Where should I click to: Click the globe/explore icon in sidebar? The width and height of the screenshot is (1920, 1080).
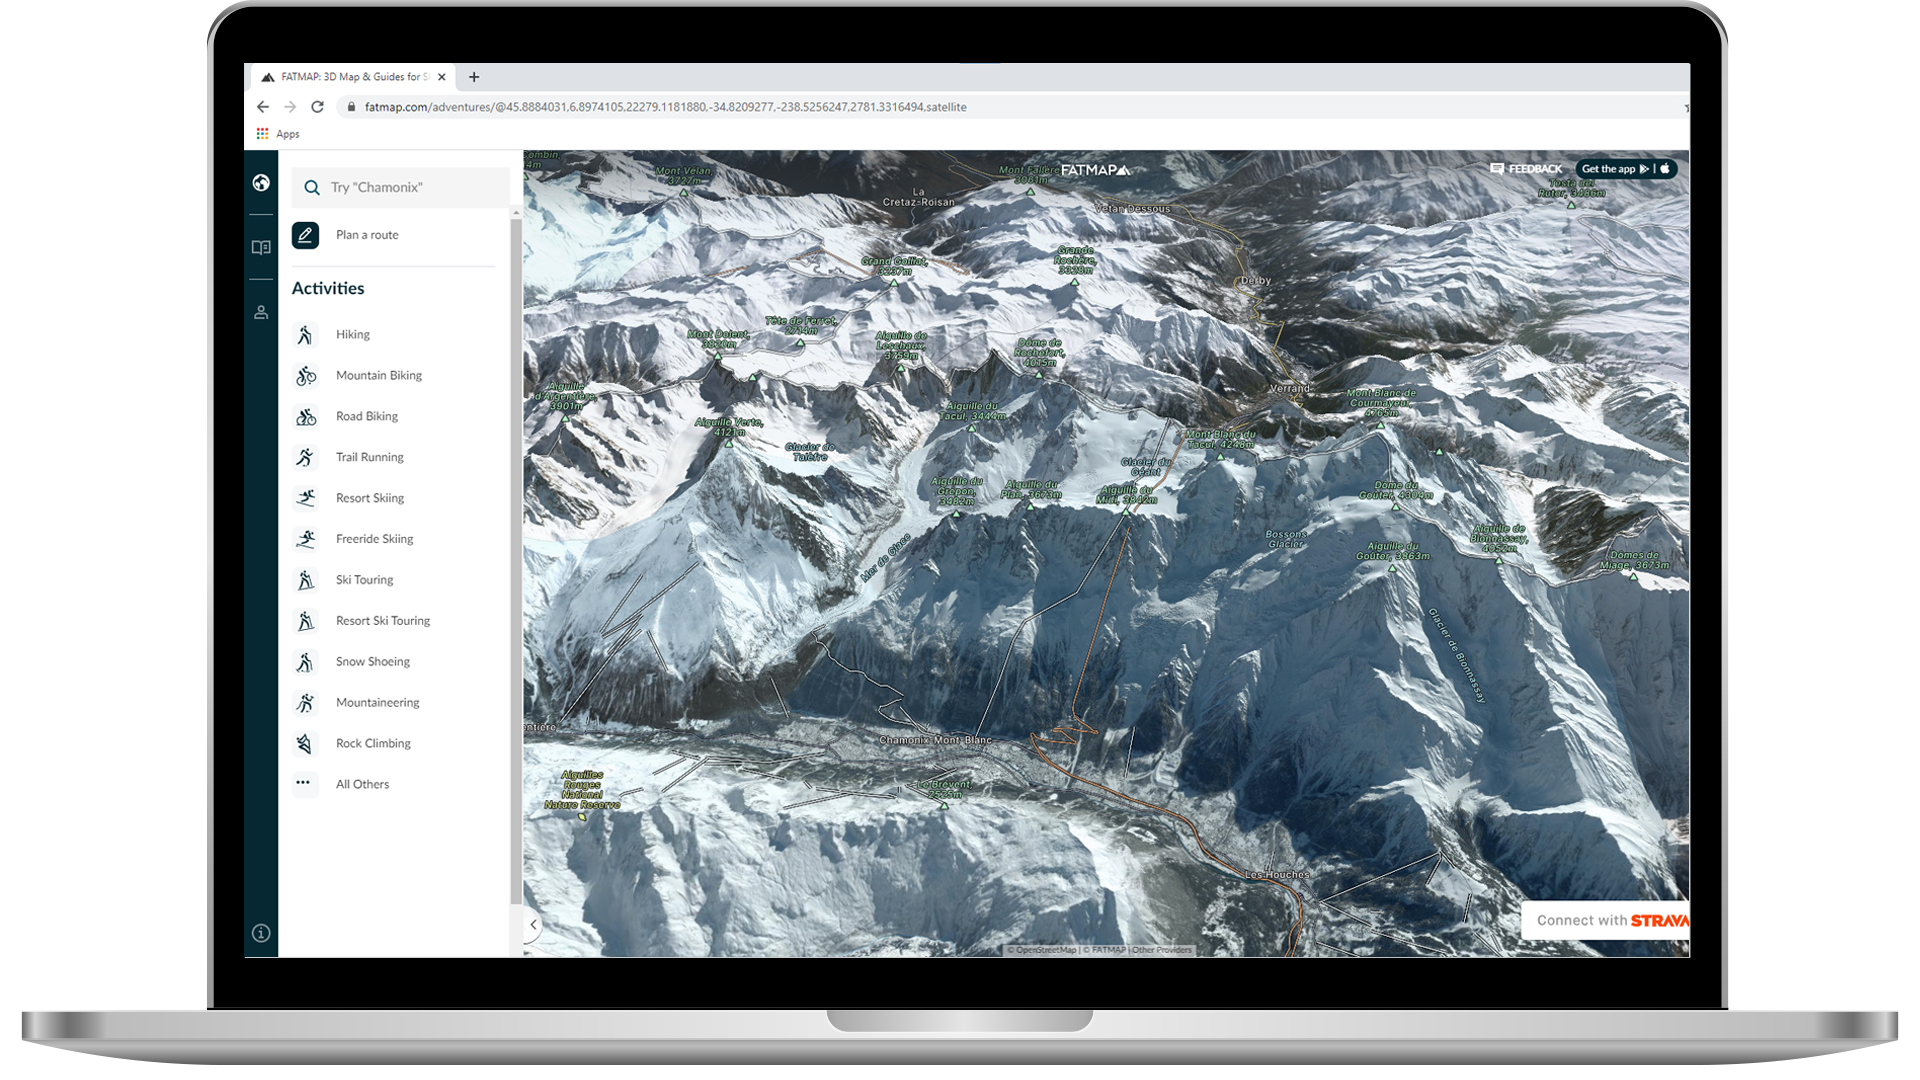(260, 183)
